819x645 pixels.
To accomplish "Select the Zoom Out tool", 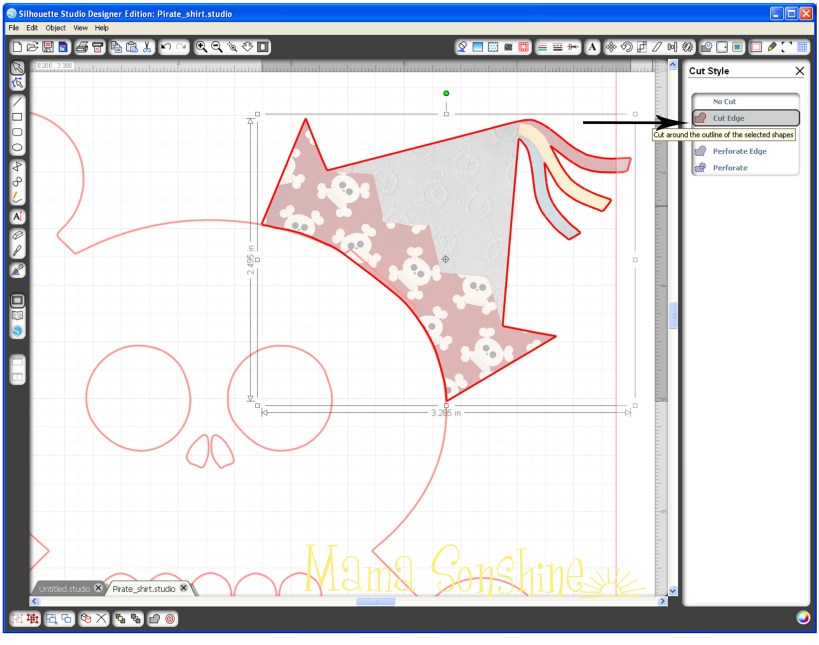I will (x=214, y=46).
